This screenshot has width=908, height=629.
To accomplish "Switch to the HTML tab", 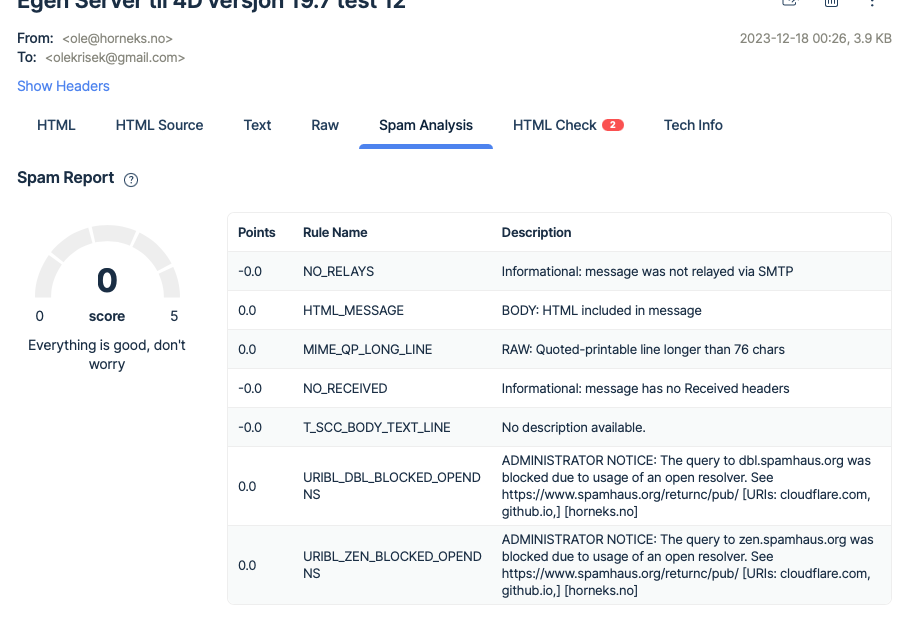I will point(56,125).
